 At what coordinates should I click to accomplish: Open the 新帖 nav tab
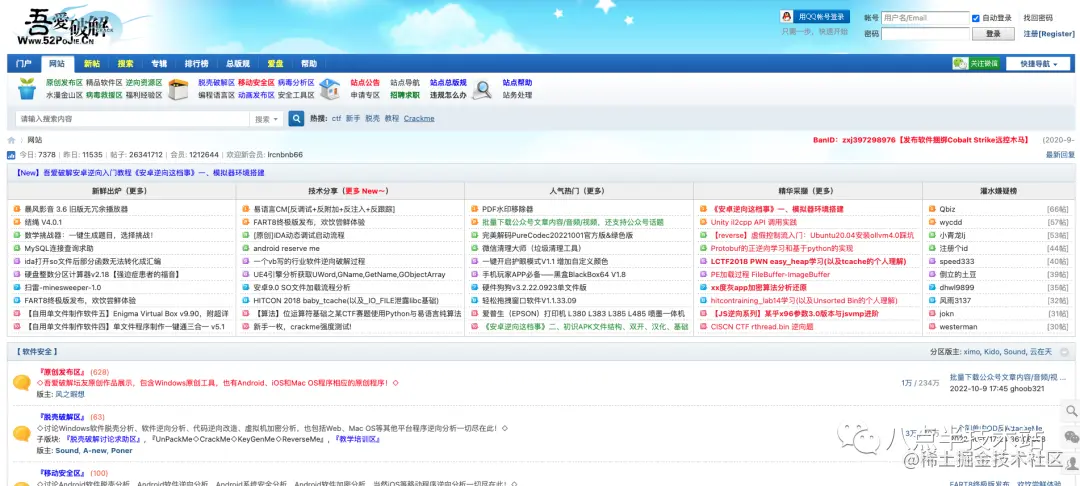92,63
